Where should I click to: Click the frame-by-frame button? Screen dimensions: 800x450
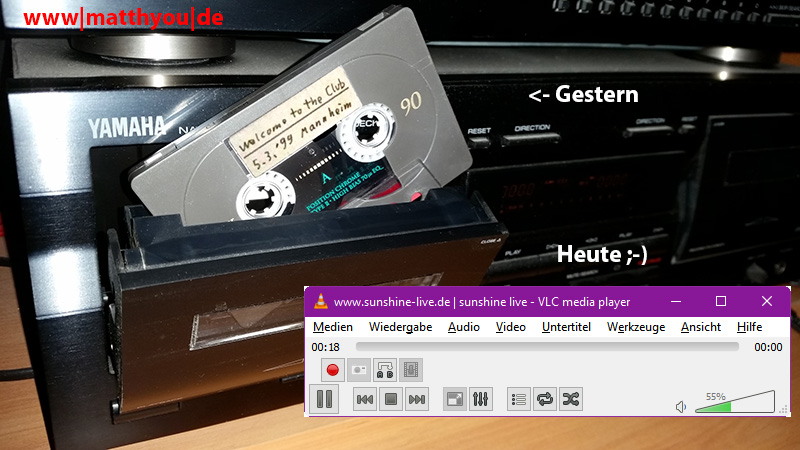coord(411,370)
